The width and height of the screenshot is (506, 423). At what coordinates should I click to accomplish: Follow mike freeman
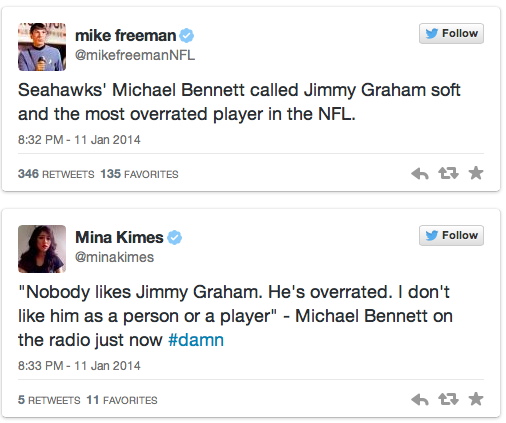pos(451,33)
